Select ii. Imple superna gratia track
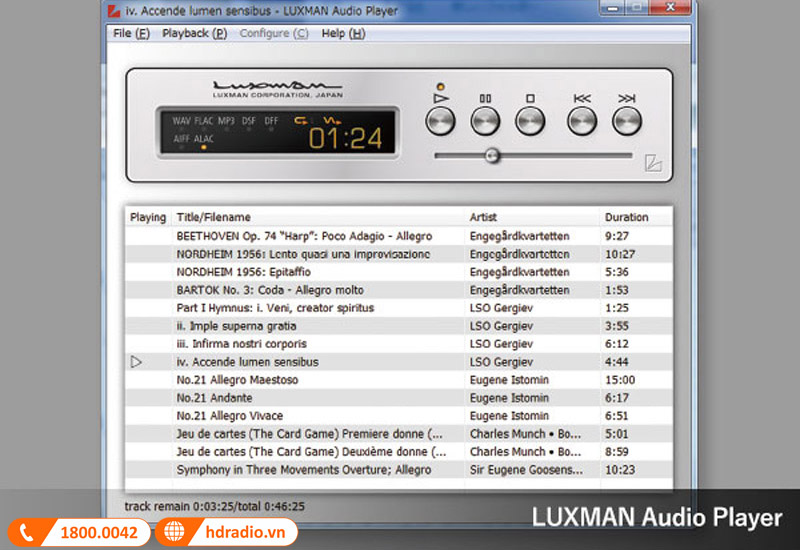The height and width of the screenshot is (550, 800). (x=399, y=326)
